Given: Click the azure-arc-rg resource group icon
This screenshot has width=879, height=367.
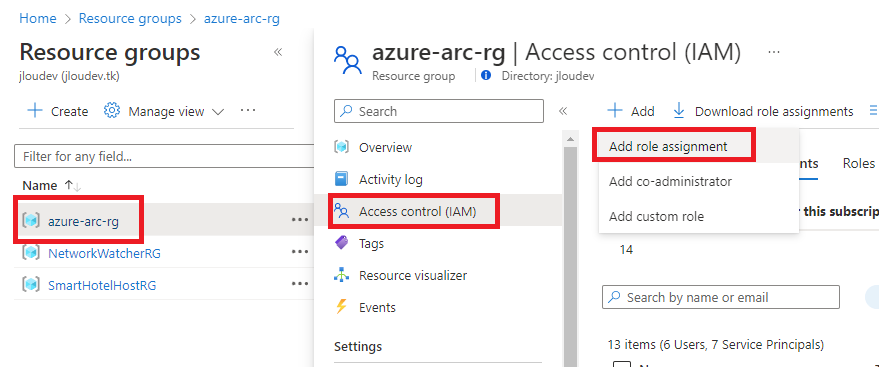Looking at the screenshot, I should [x=31, y=221].
